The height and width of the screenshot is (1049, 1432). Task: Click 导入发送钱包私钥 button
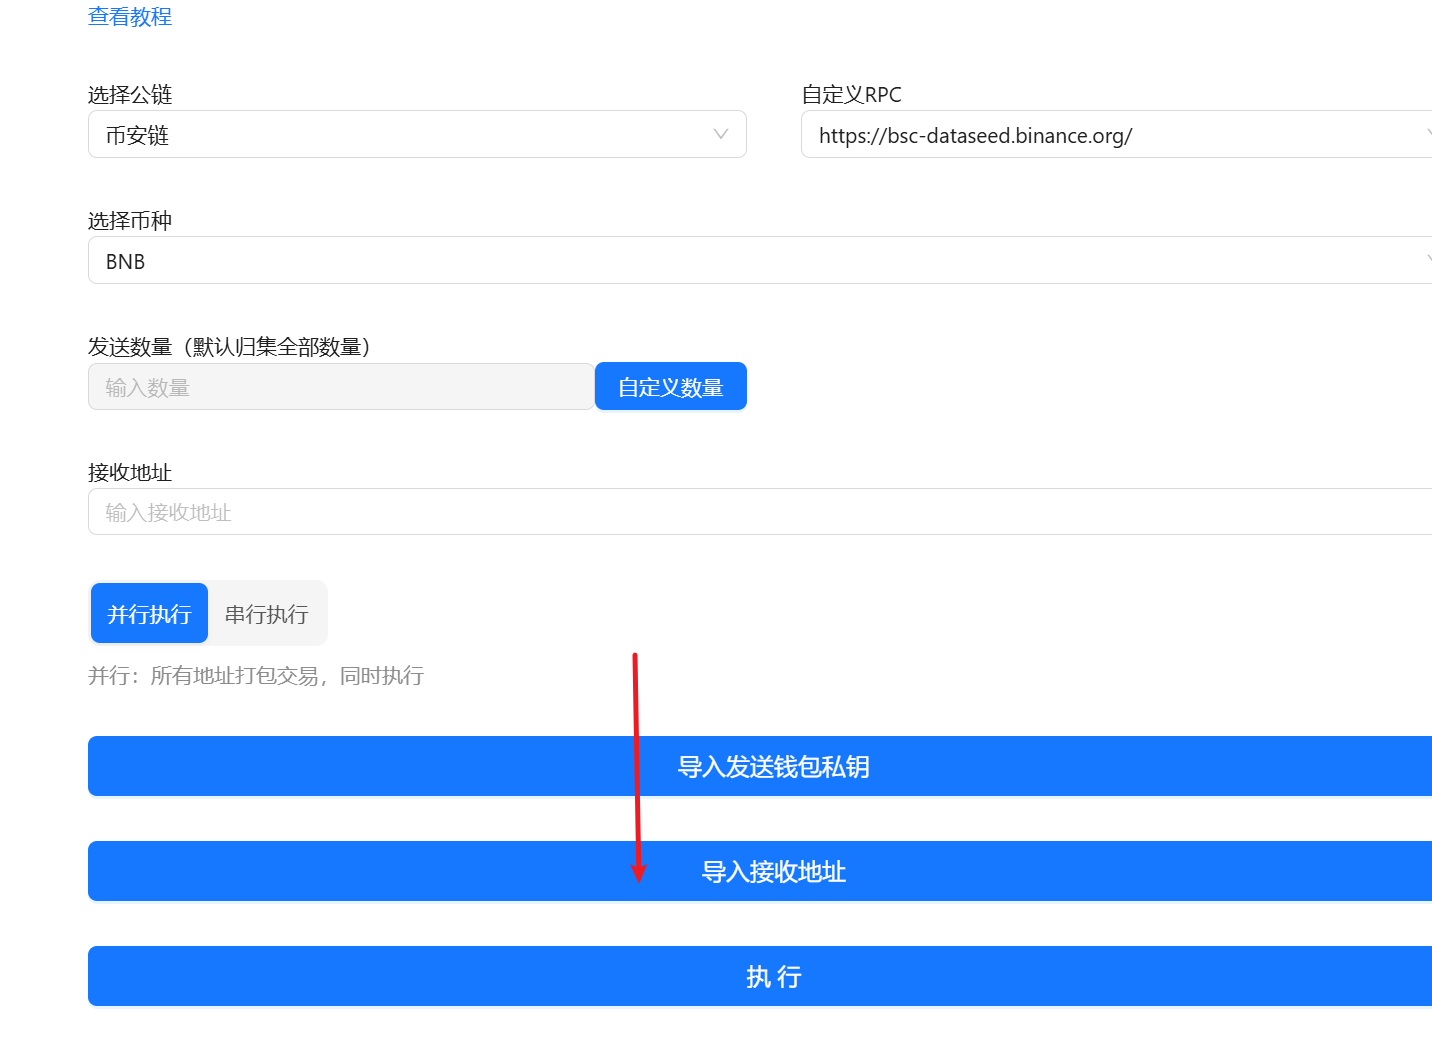tap(772, 767)
